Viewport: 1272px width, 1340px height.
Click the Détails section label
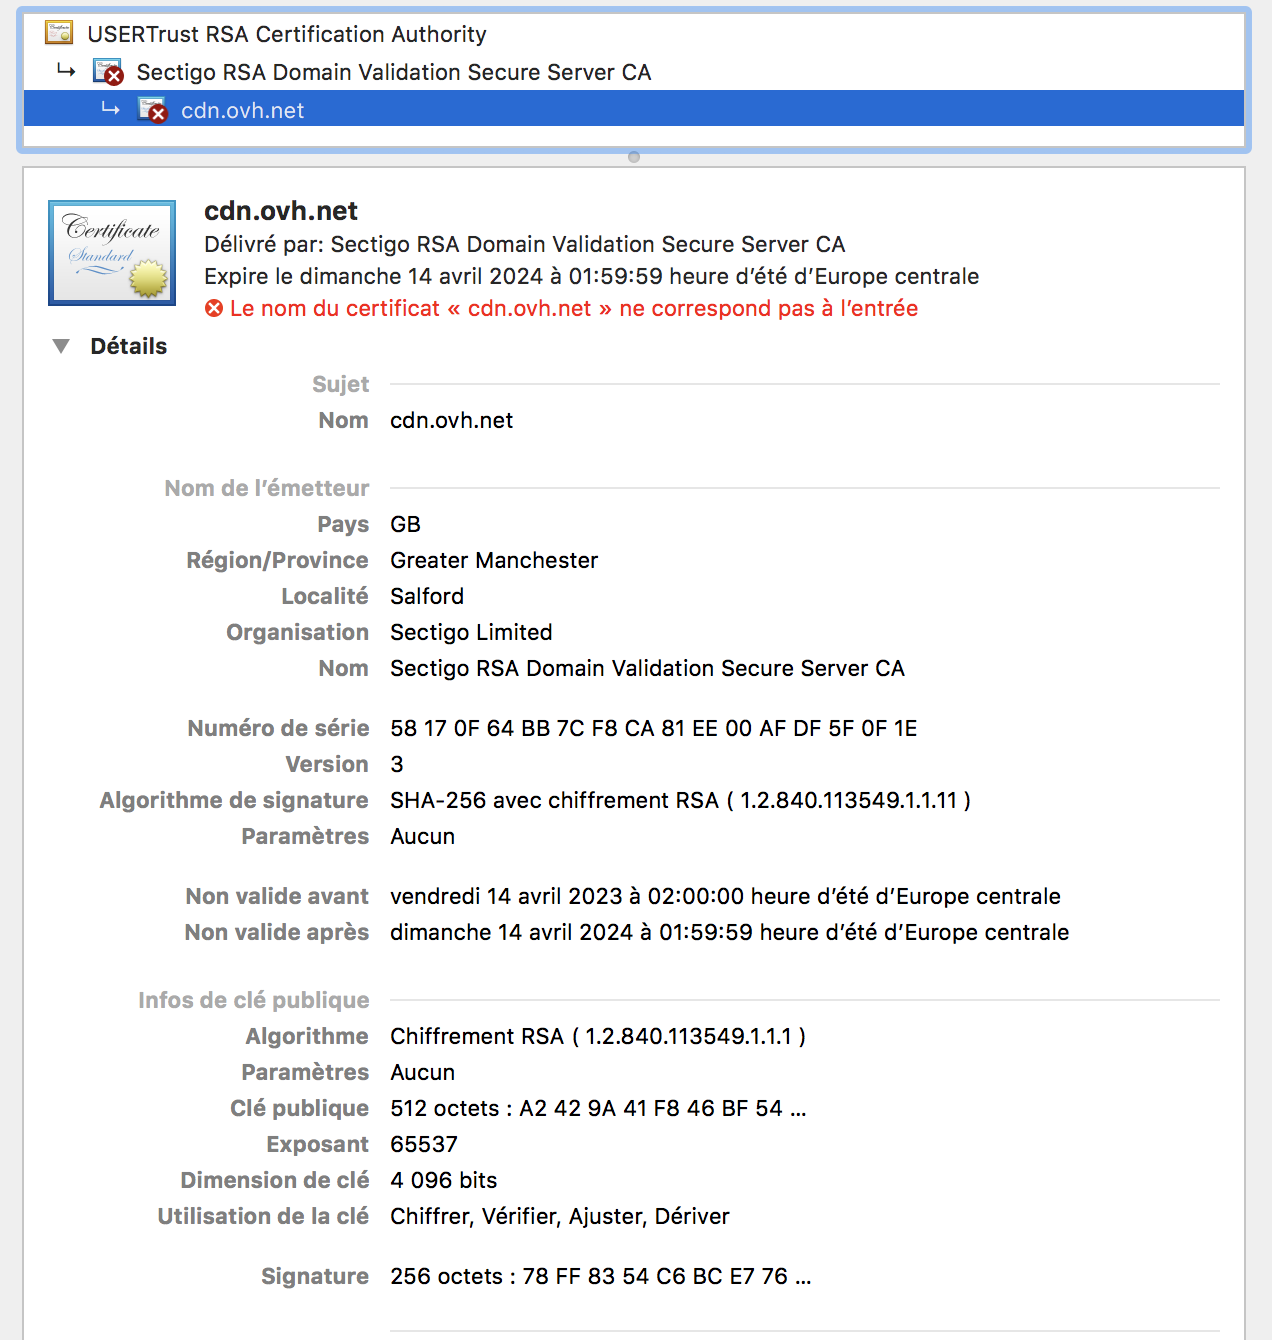coord(128,346)
